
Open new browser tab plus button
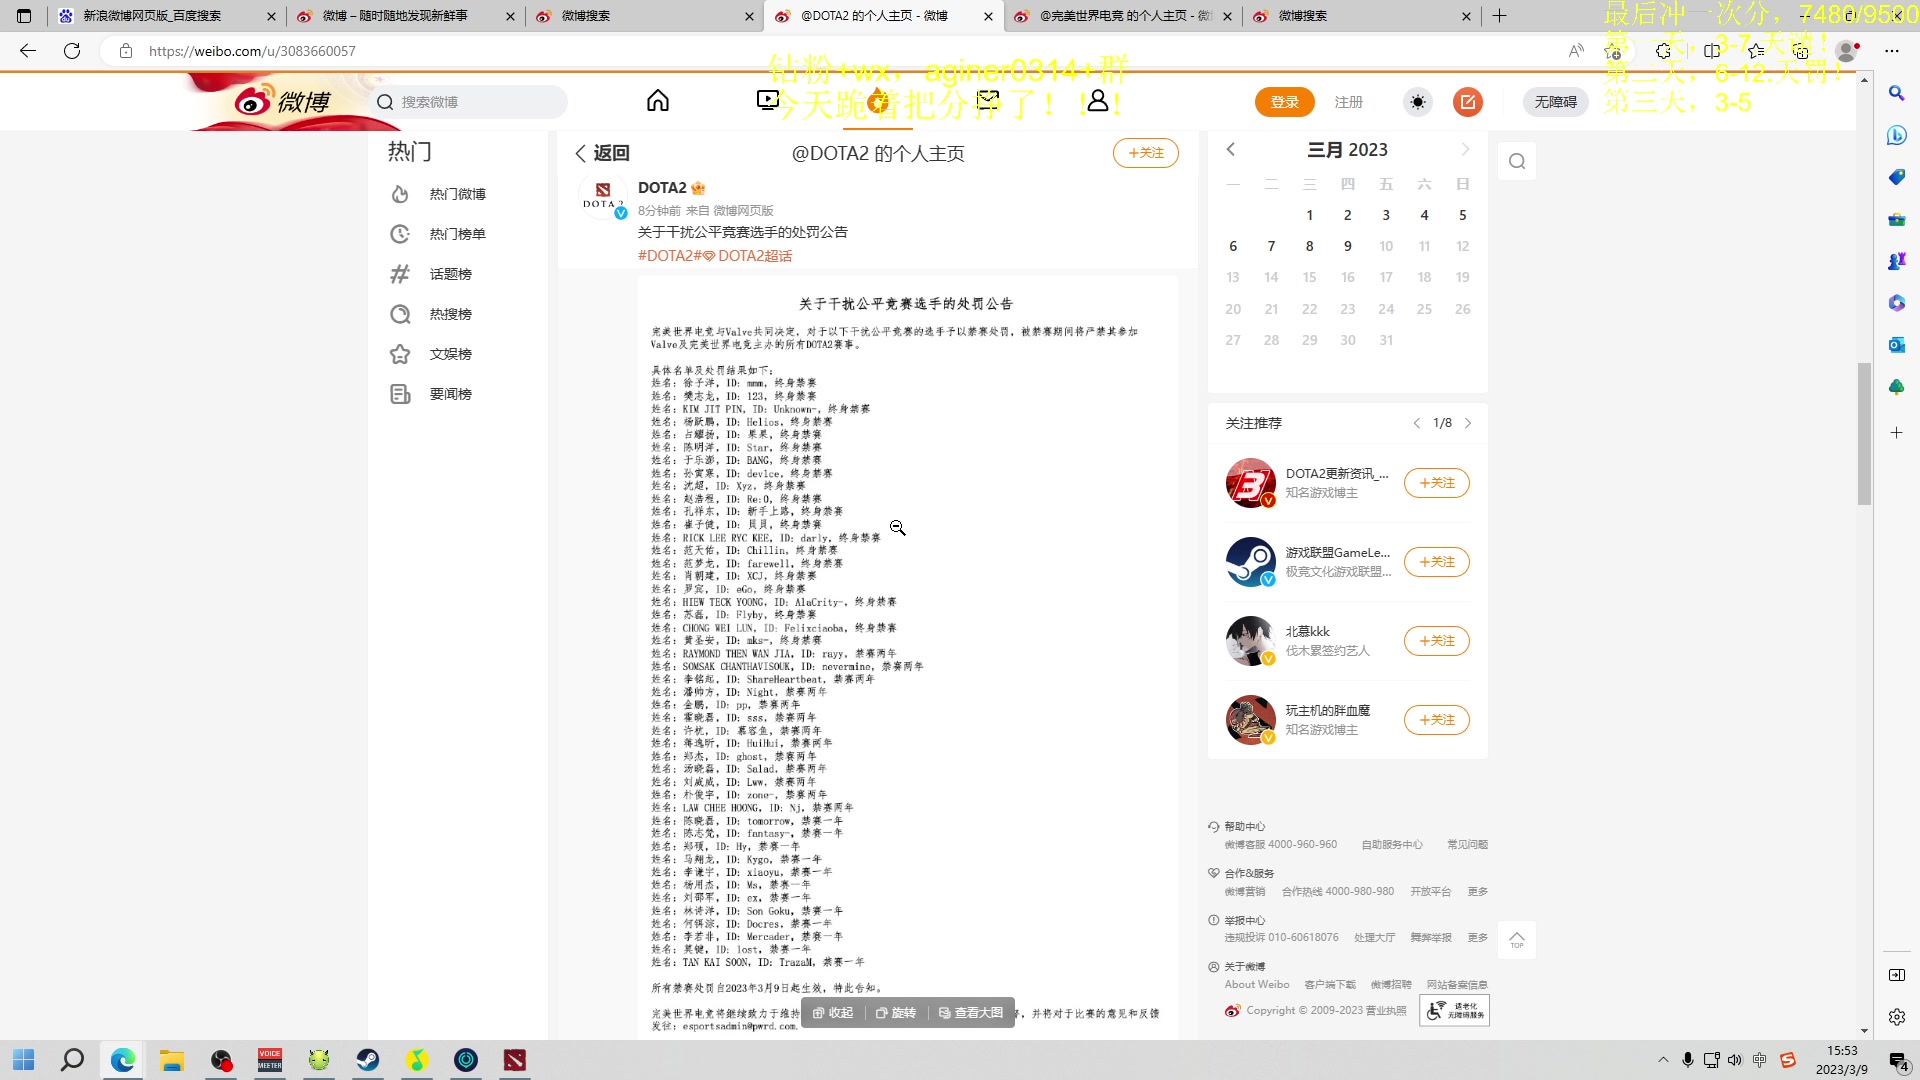(x=1499, y=16)
